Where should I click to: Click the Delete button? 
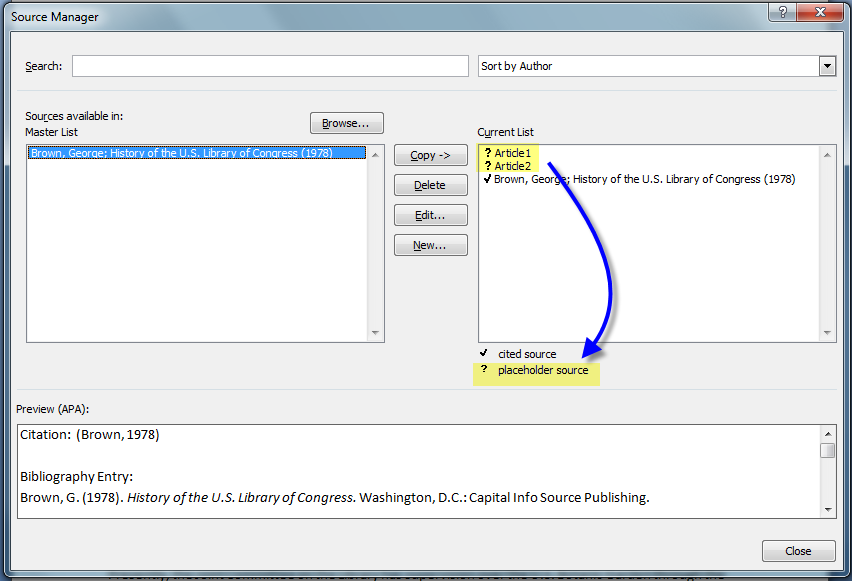pyautogui.click(x=430, y=185)
